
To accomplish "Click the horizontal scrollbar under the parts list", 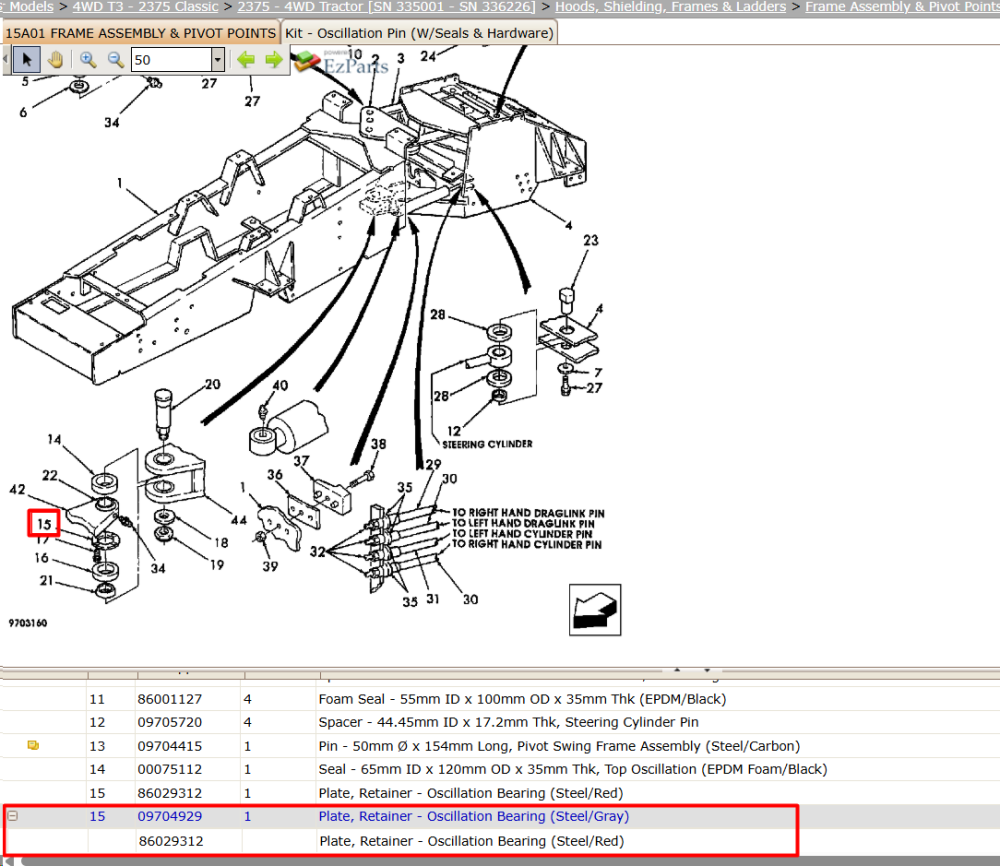I will [x=510, y=862].
